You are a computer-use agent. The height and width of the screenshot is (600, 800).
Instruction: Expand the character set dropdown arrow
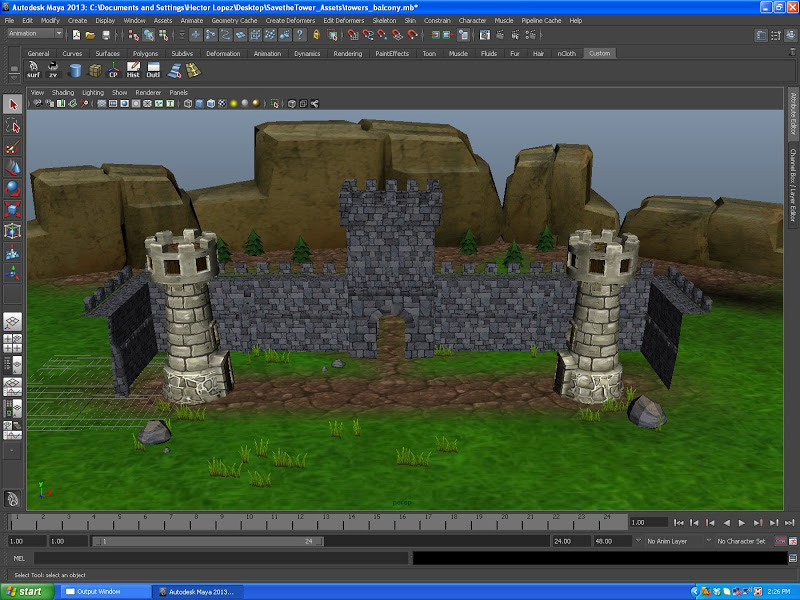click(709, 541)
